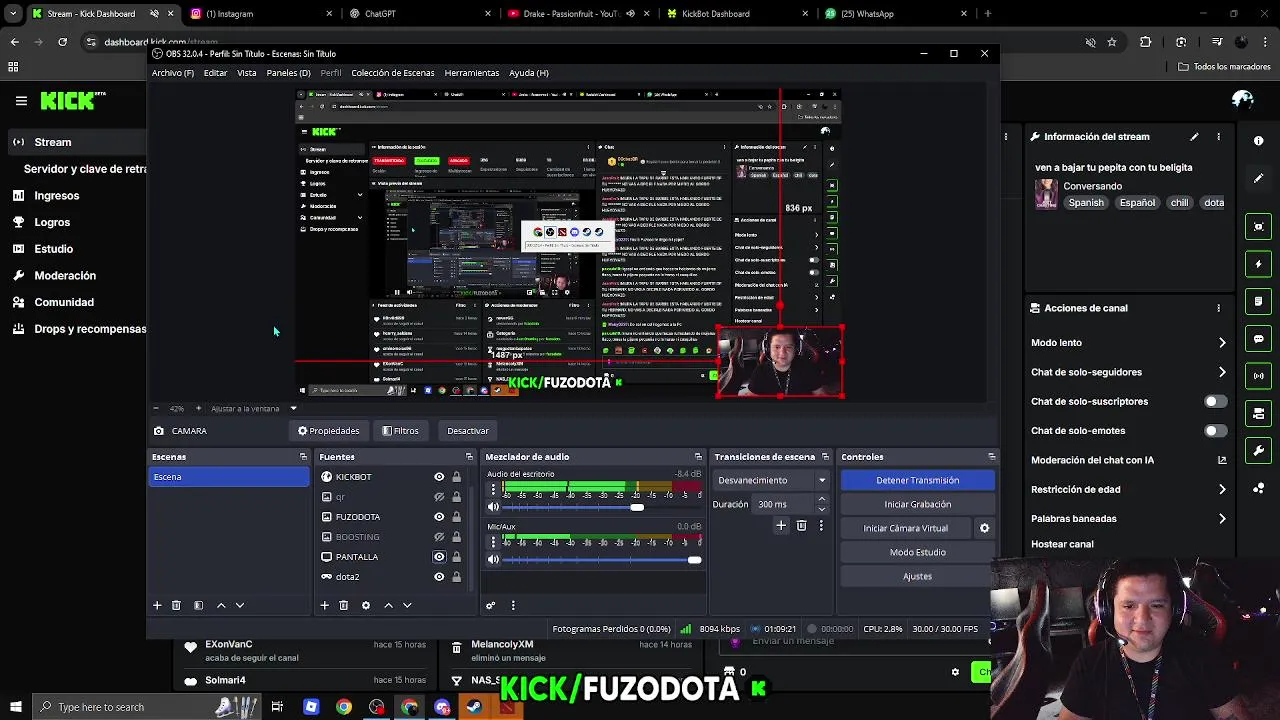This screenshot has width=1280, height=720.
Task: Open preview scaling dropdown next to Ajustar a la ventana
Action: coord(293,408)
